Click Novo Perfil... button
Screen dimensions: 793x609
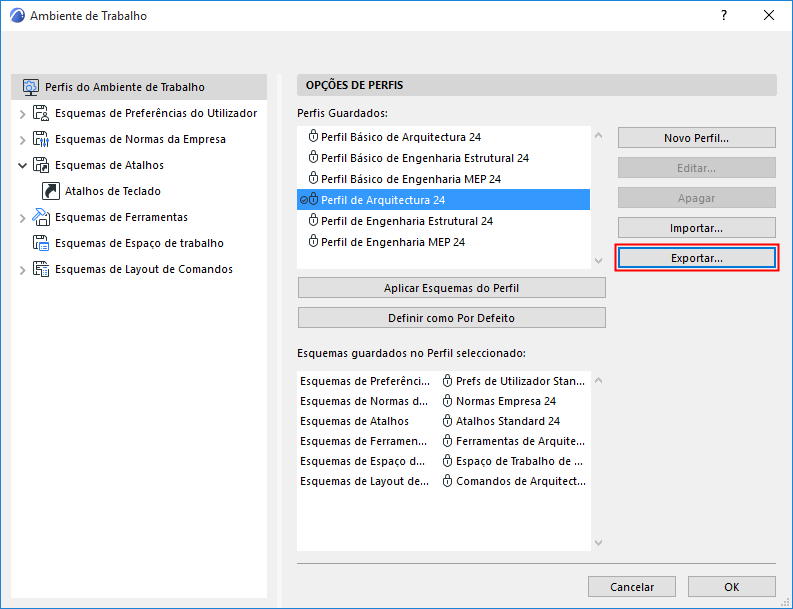point(696,138)
